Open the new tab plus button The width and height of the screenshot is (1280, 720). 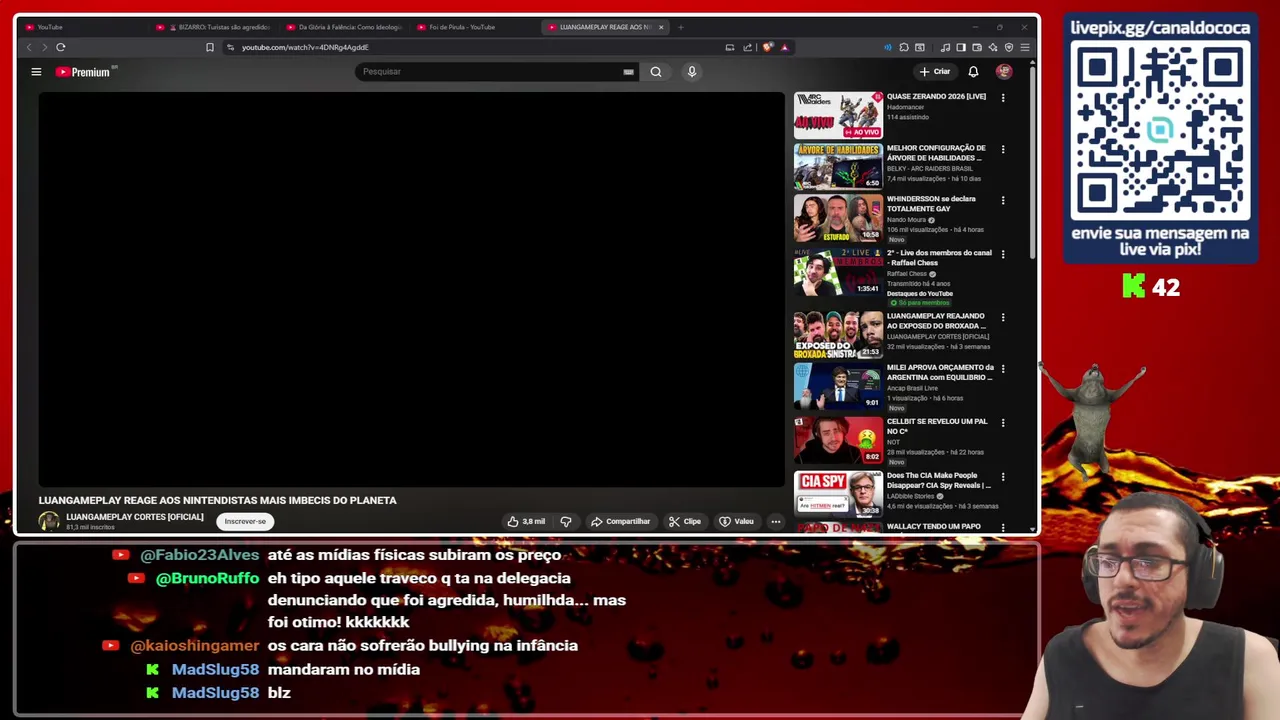[x=680, y=27]
